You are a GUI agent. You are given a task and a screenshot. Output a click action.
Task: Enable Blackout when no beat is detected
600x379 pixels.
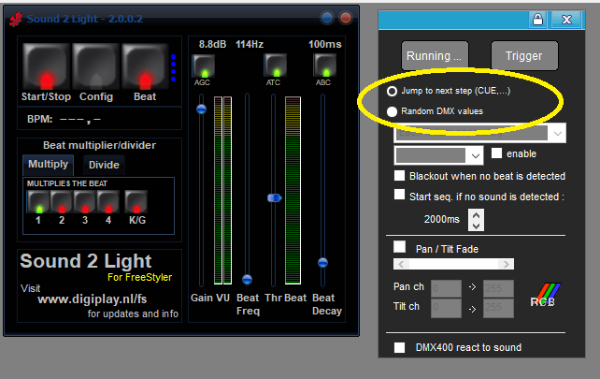click(x=399, y=176)
